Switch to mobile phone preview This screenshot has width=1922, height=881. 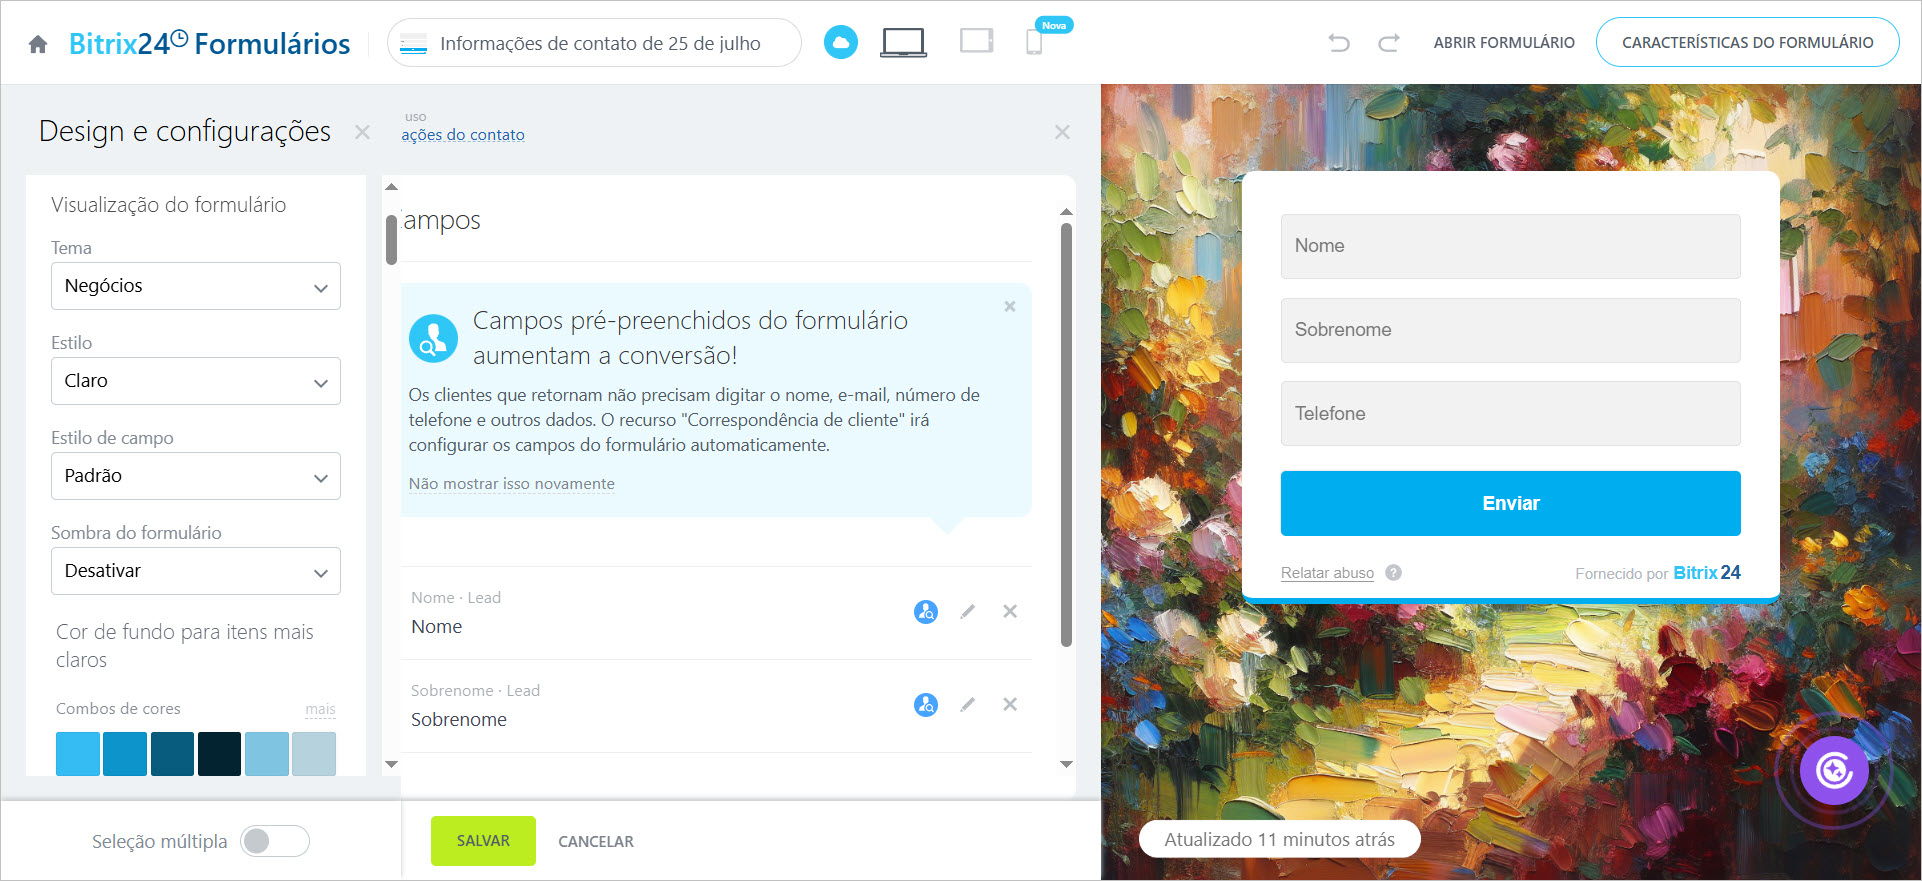[1034, 42]
